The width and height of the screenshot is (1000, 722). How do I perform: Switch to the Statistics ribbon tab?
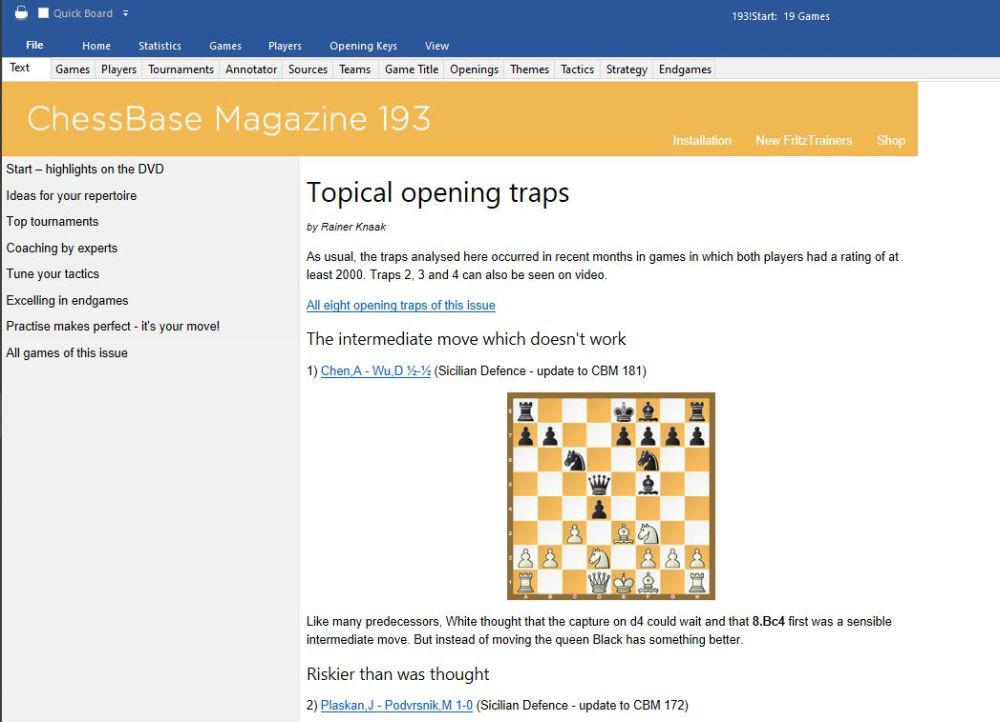160,46
